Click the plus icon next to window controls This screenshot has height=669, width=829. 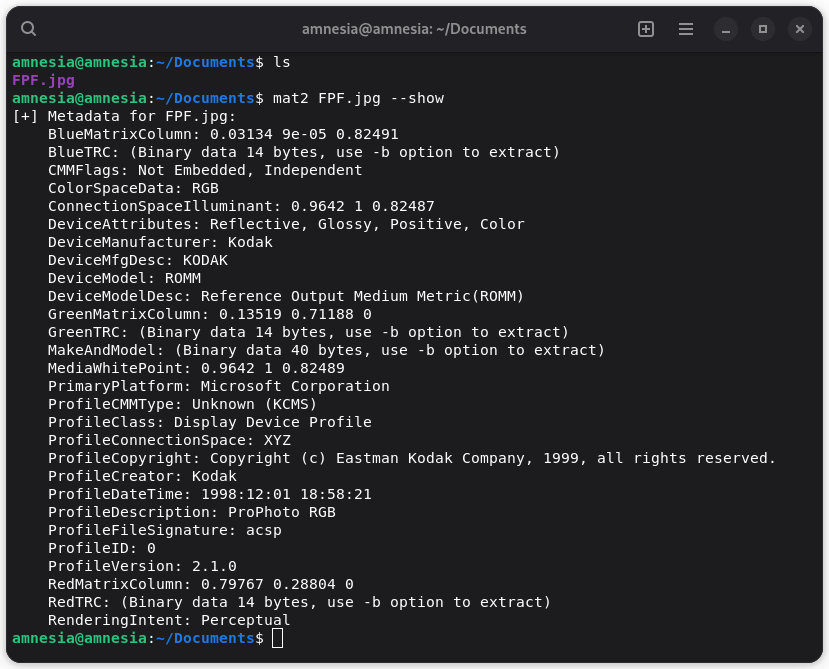click(645, 29)
